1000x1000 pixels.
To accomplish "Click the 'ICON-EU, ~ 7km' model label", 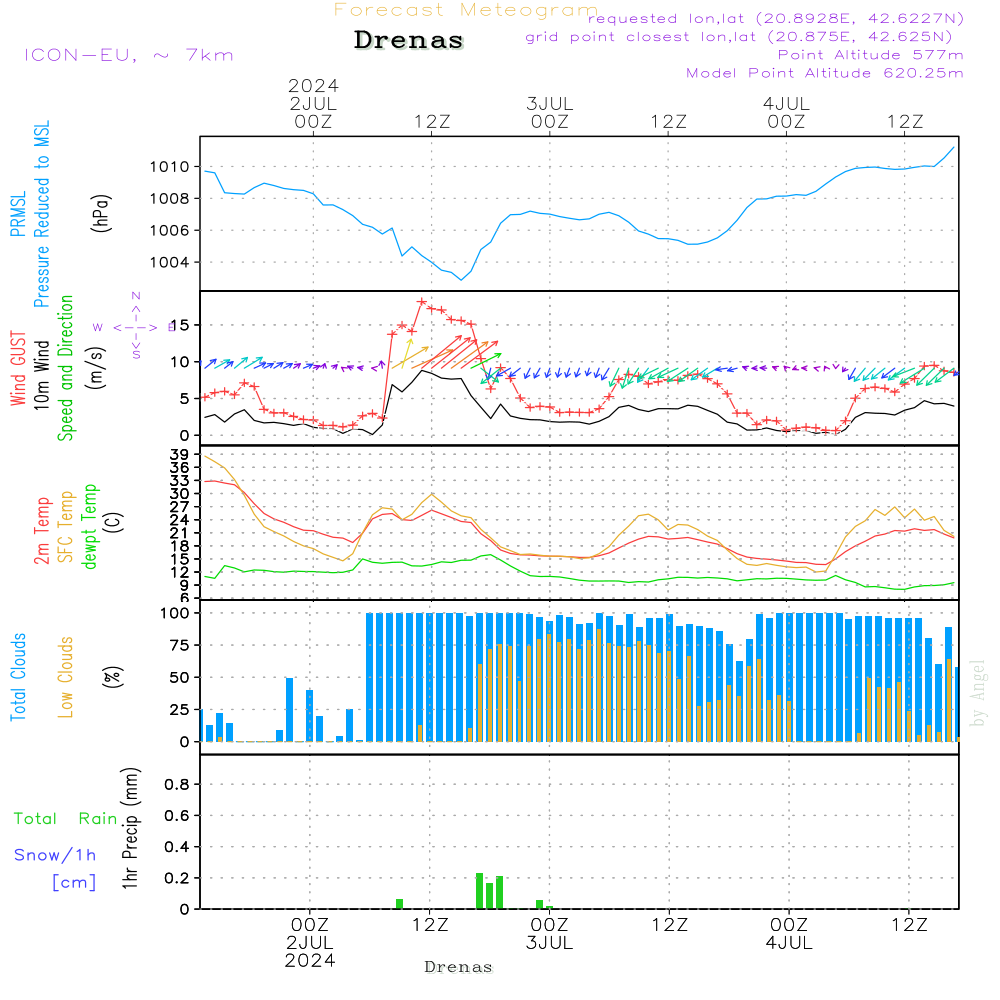I will [x=128, y=55].
